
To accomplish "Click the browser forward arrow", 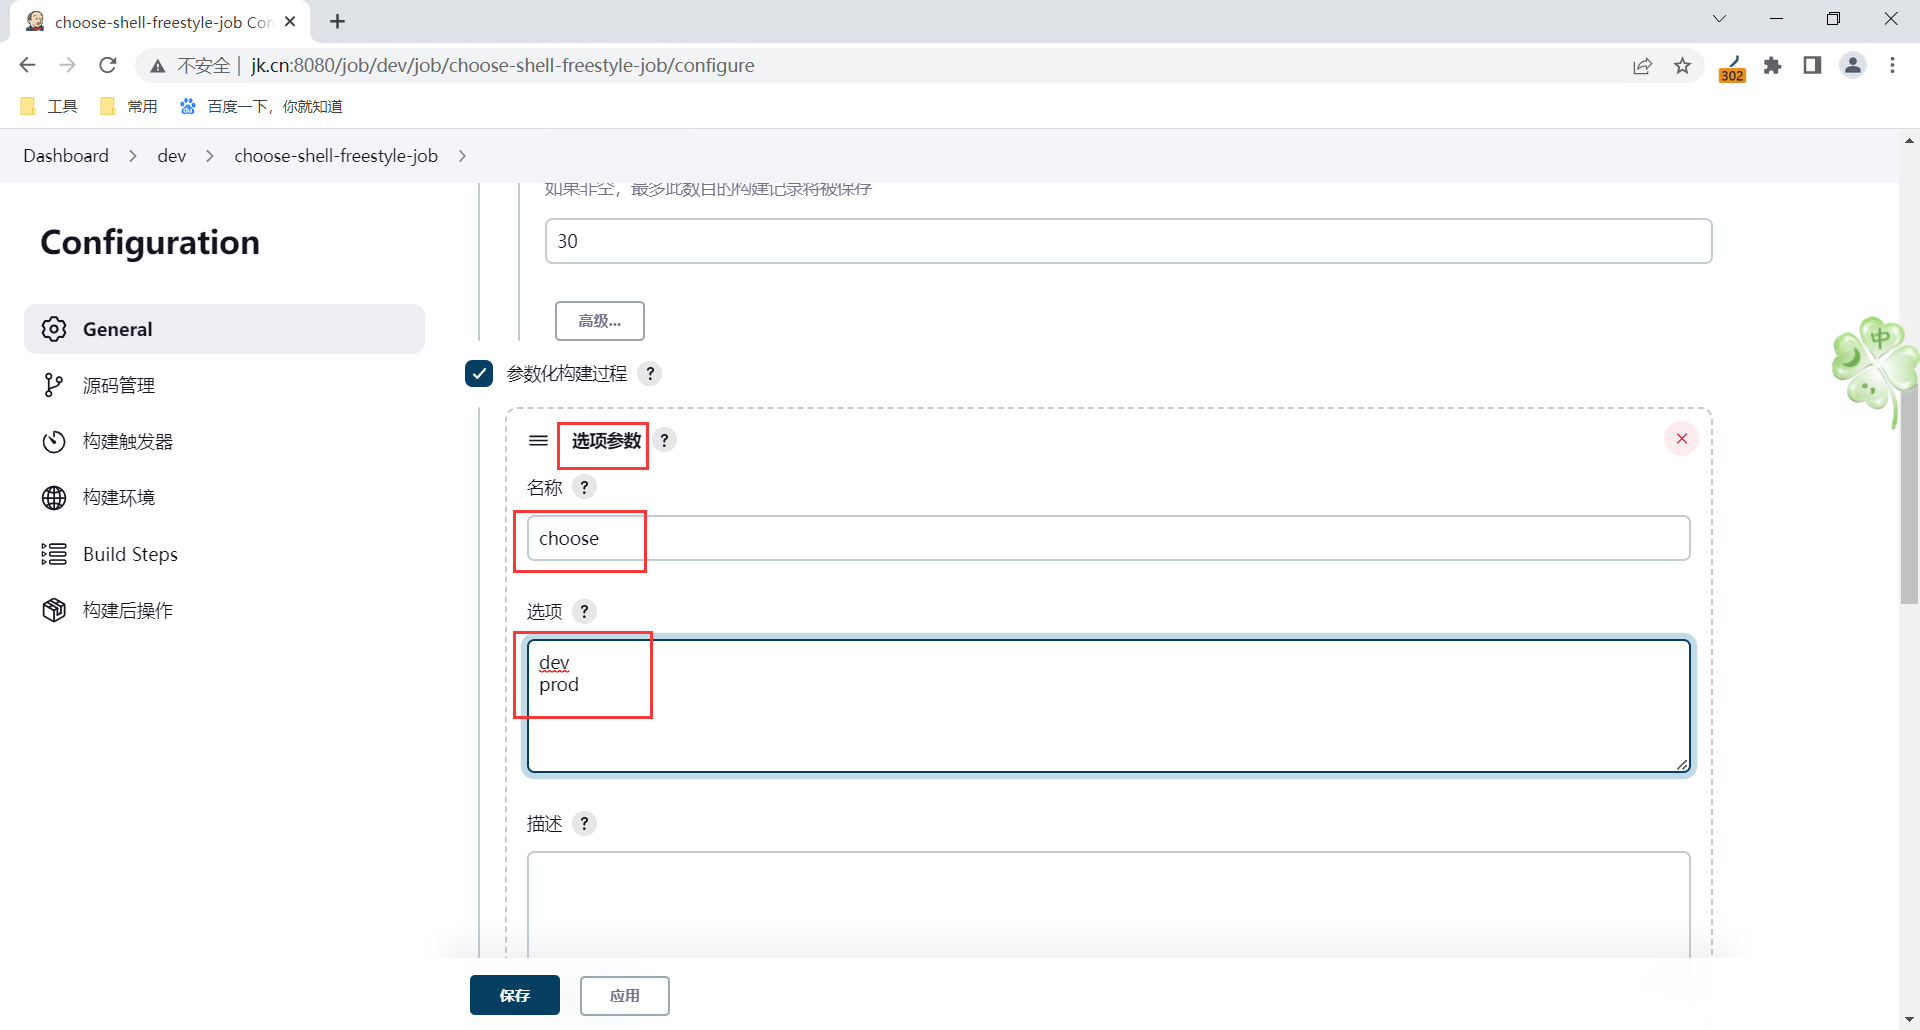I will pyautogui.click(x=67, y=65).
